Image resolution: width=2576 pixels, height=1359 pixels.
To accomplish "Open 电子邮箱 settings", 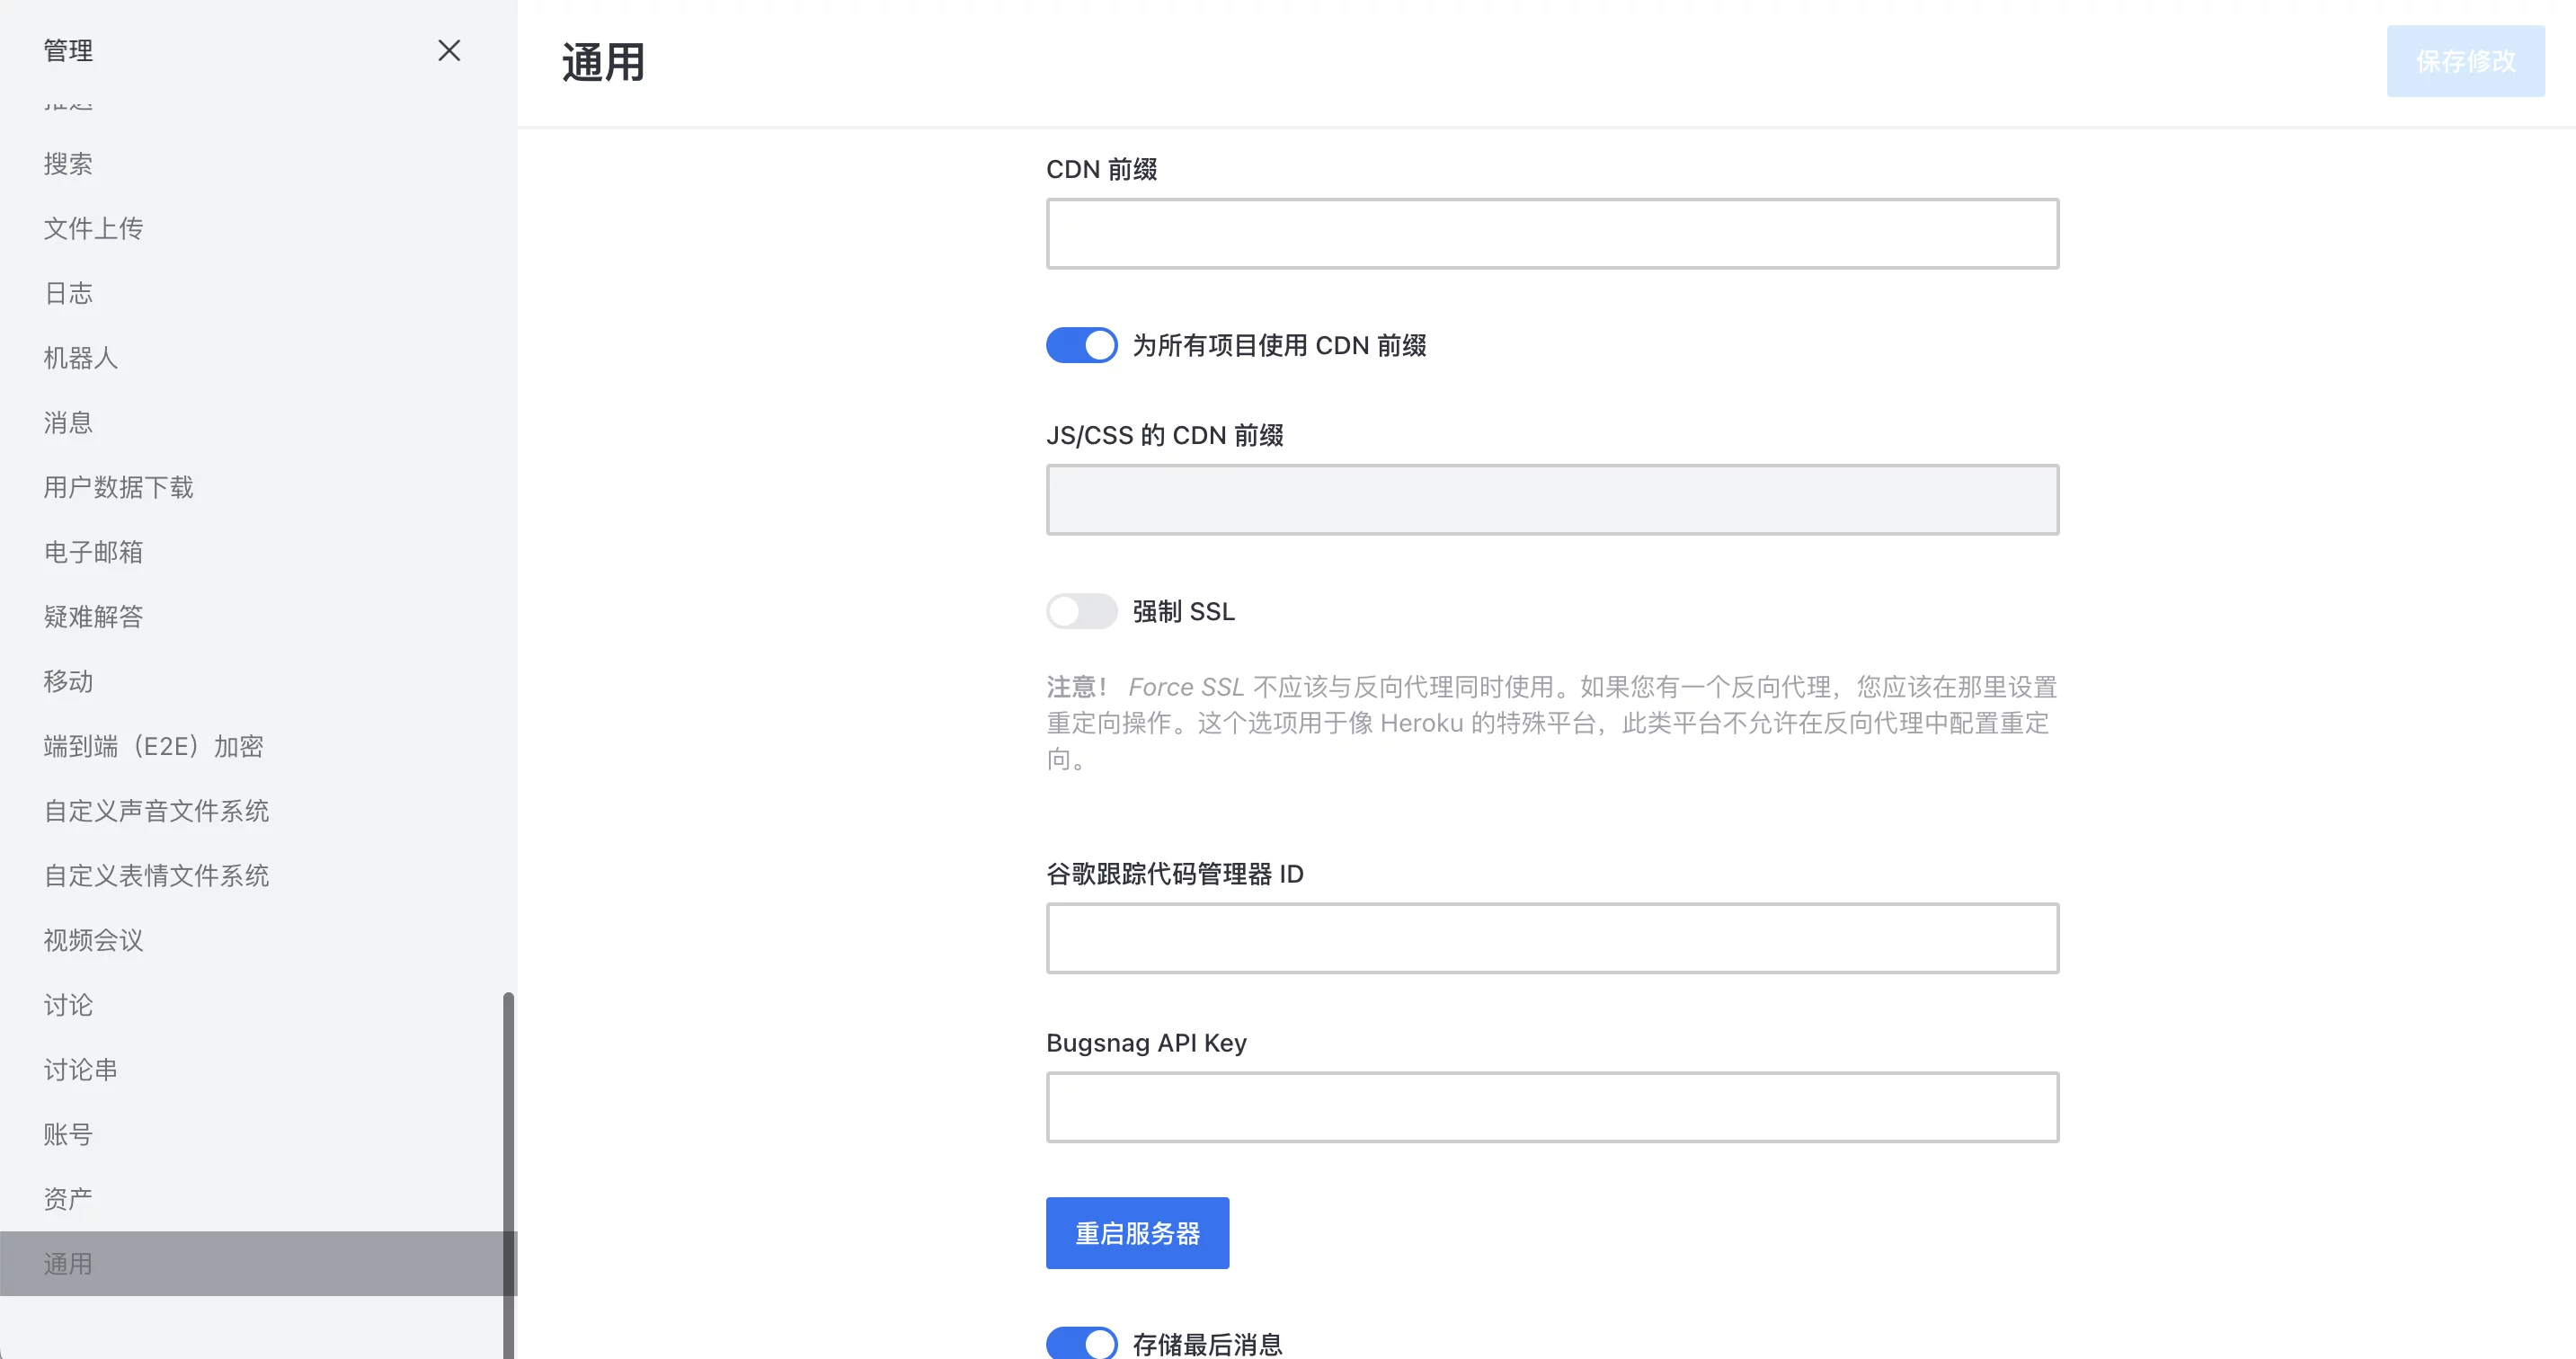I will coord(93,552).
